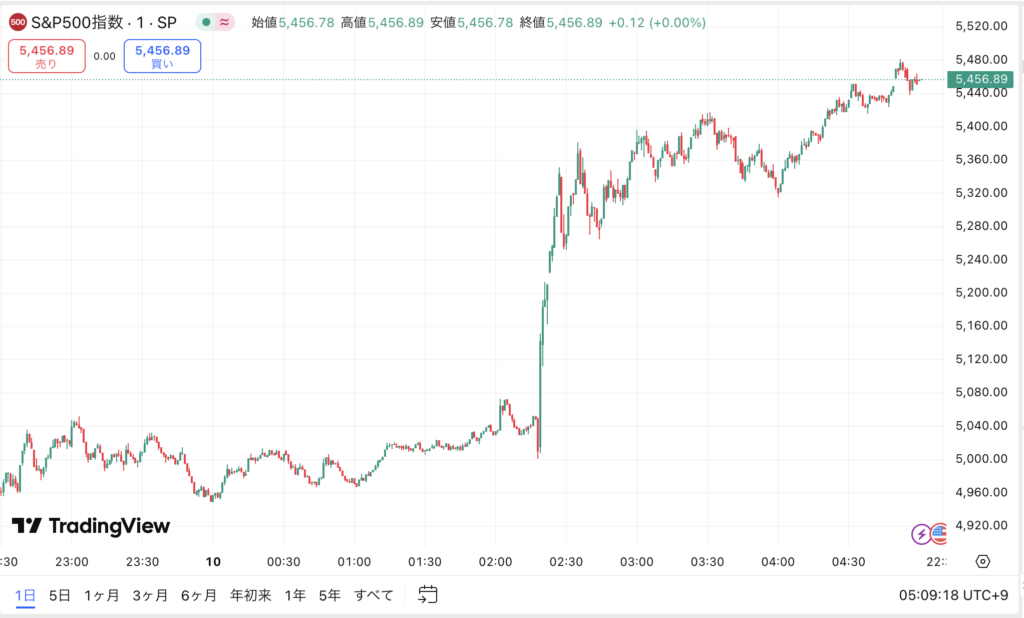The width and height of the screenshot is (1024, 618).
Task: Open chart settings hexagon gear icon
Action: [x=983, y=561]
